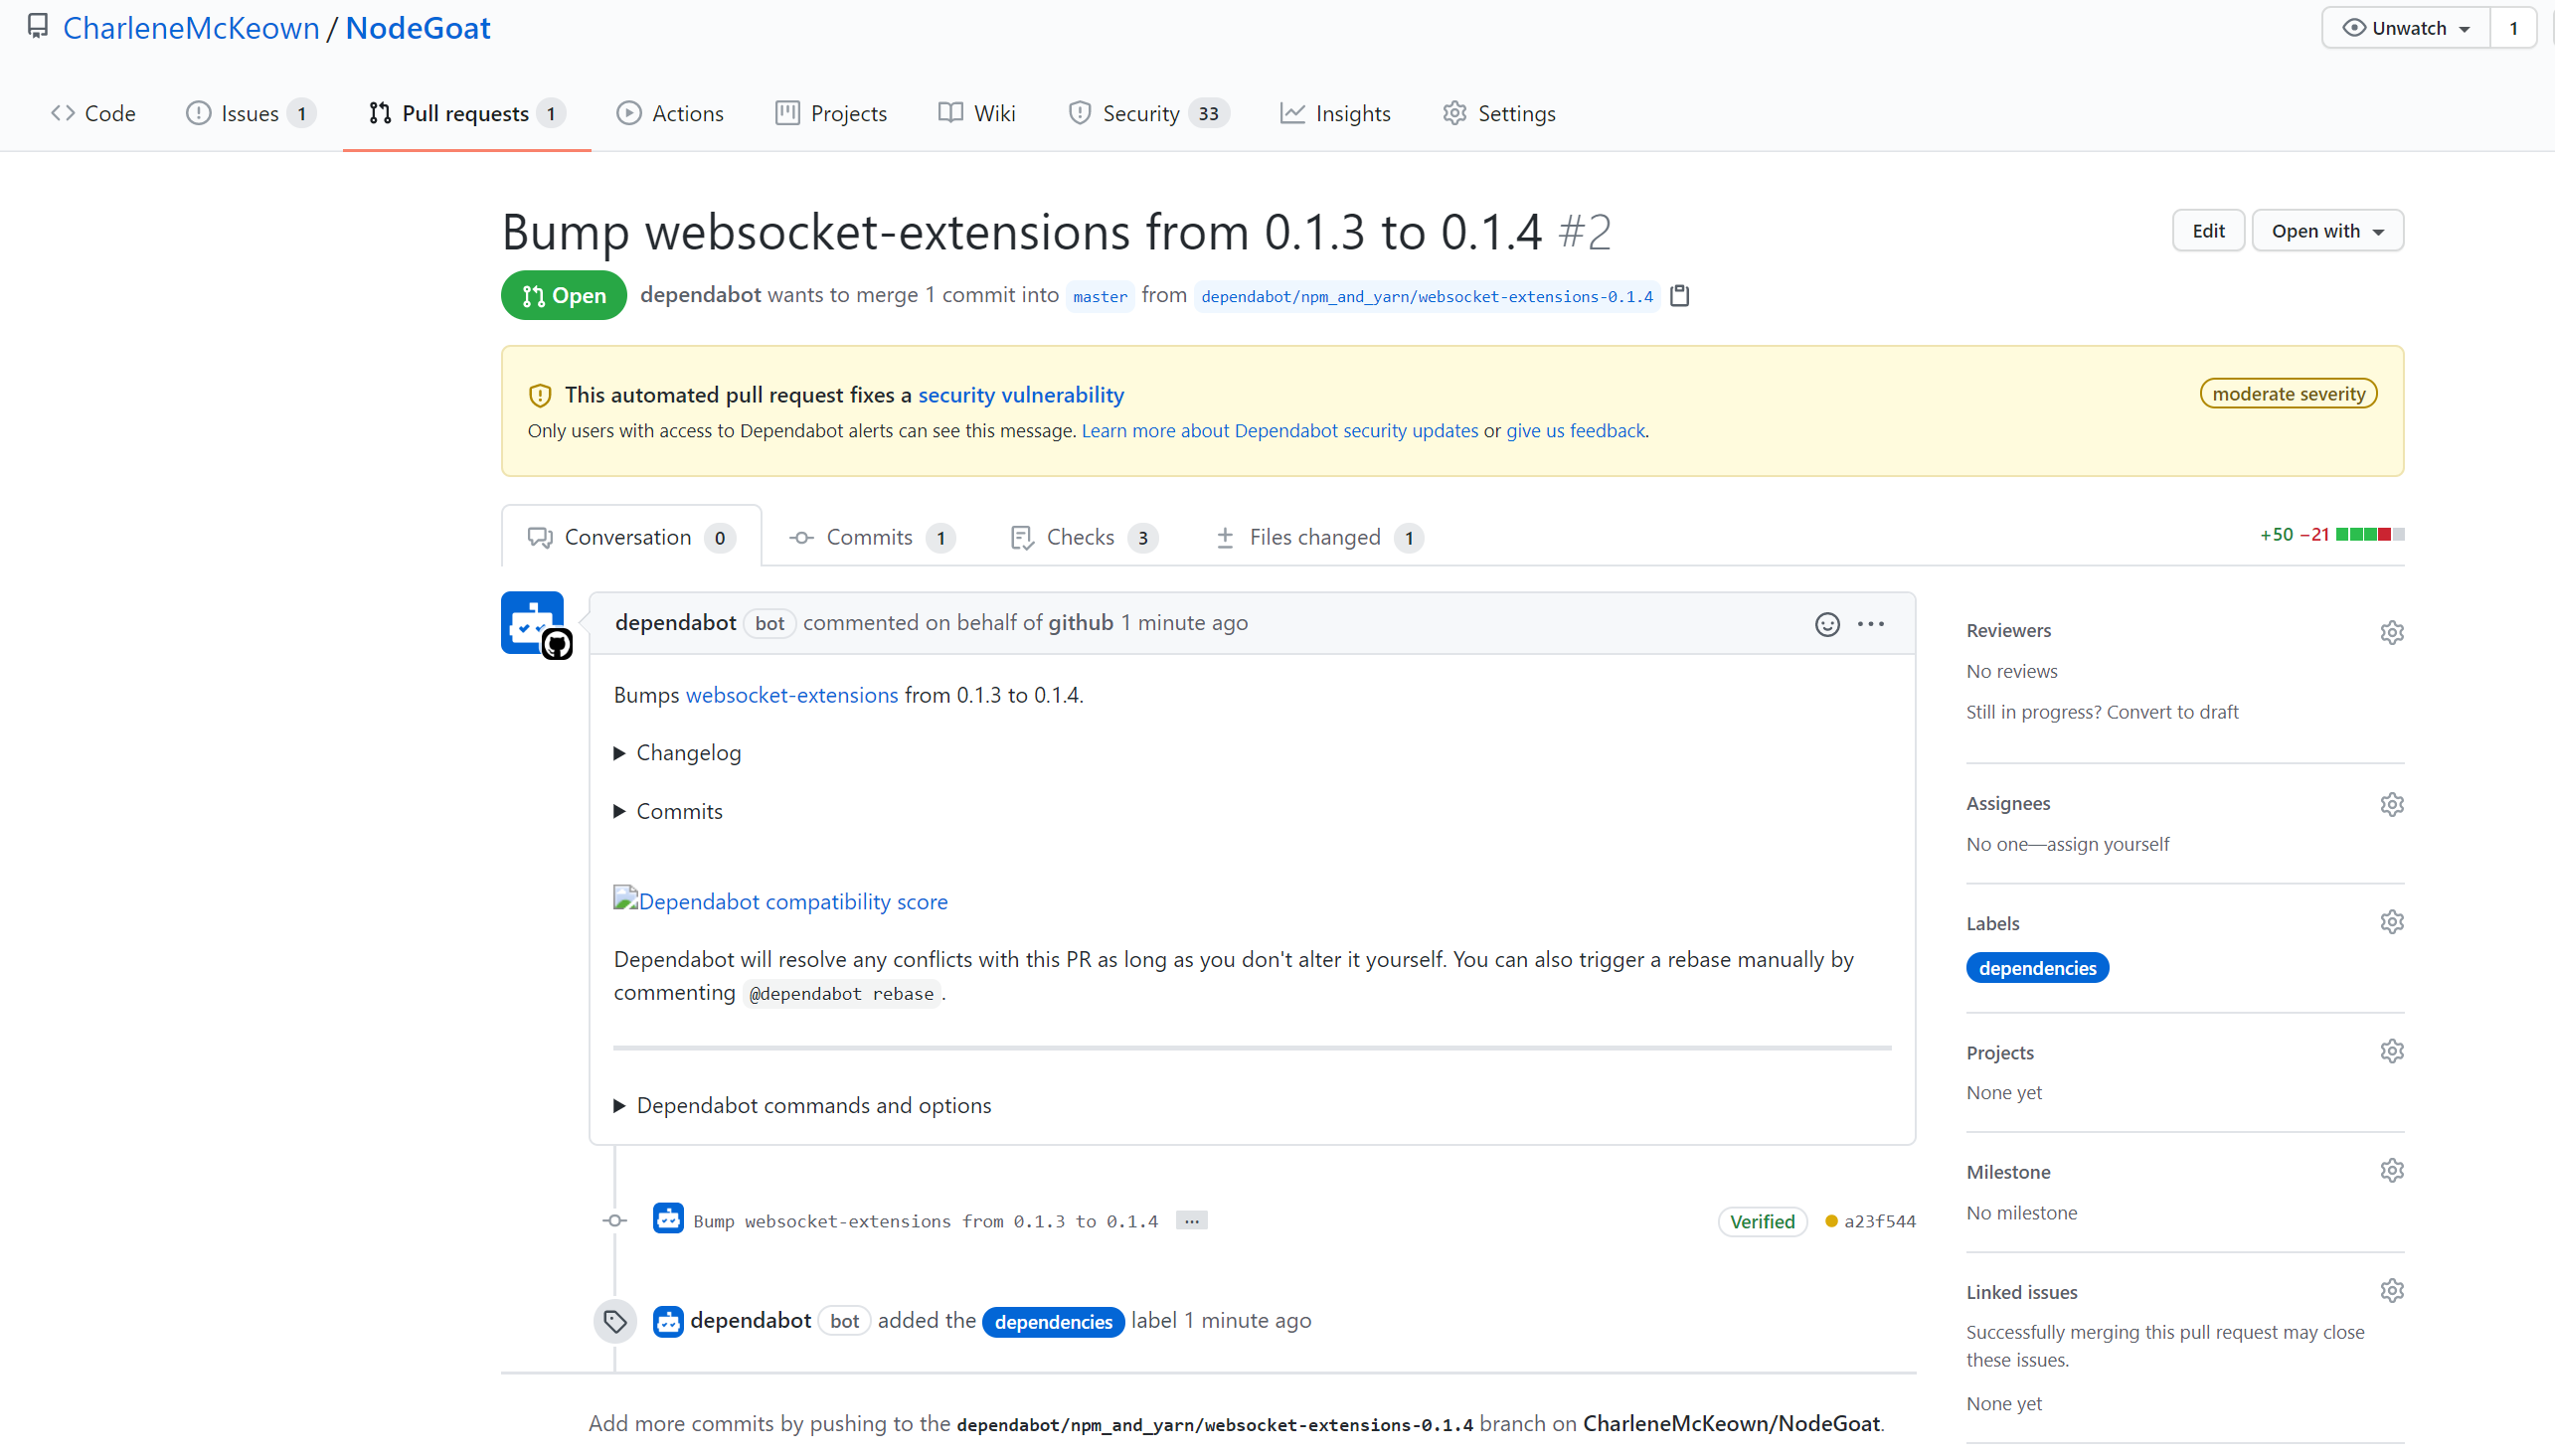Open the Unwatch dropdown

coord(2405,28)
